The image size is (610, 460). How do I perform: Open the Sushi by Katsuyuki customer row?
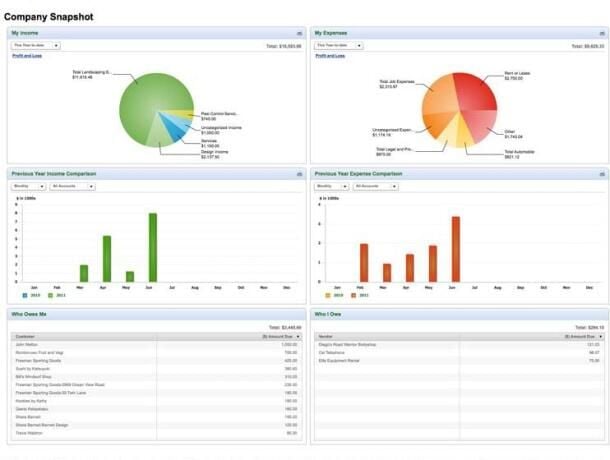(156, 369)
